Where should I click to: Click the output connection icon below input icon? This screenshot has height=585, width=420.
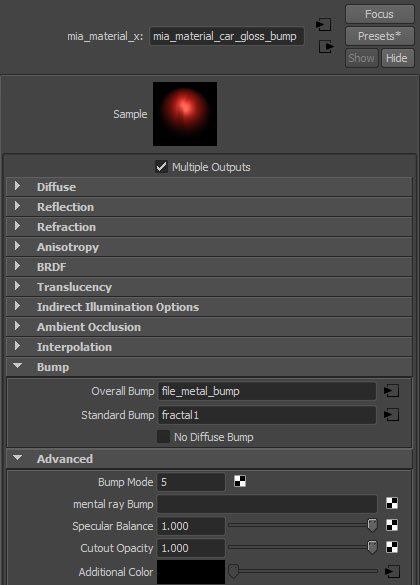[326, 47]
